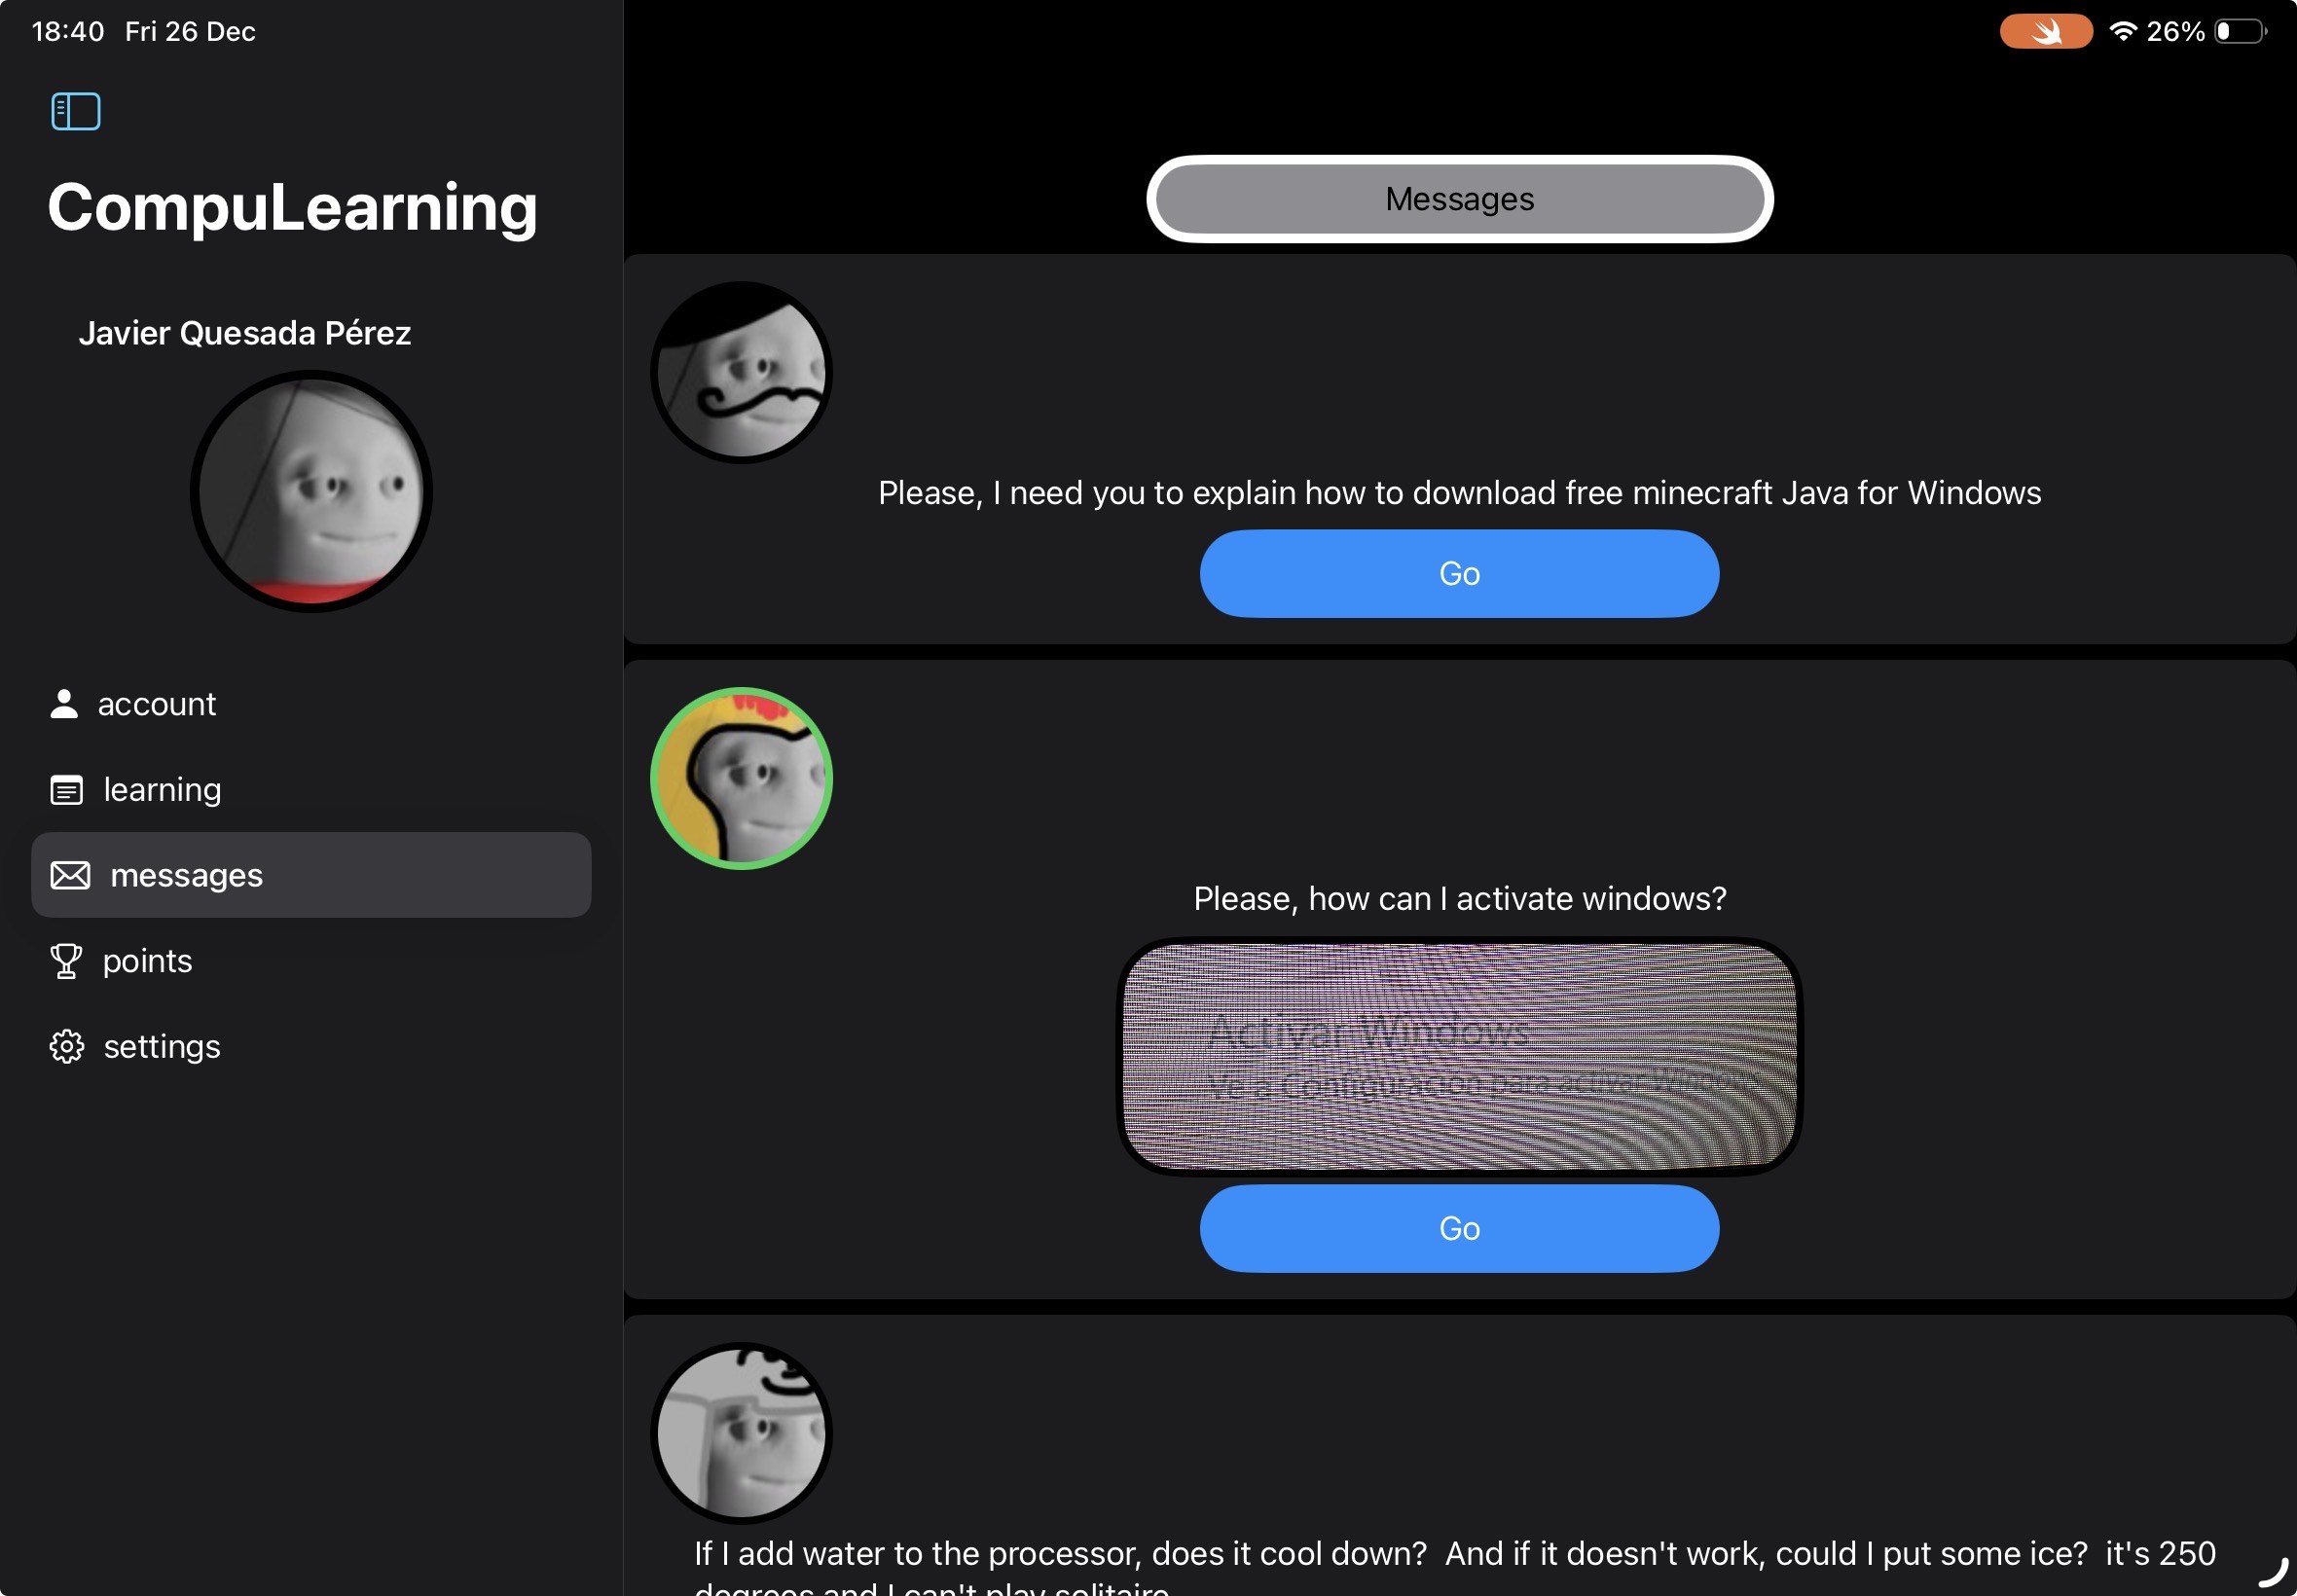Click the trophy icon for points
This screenshot has width=2297, height=1596.
click(66, 961)
